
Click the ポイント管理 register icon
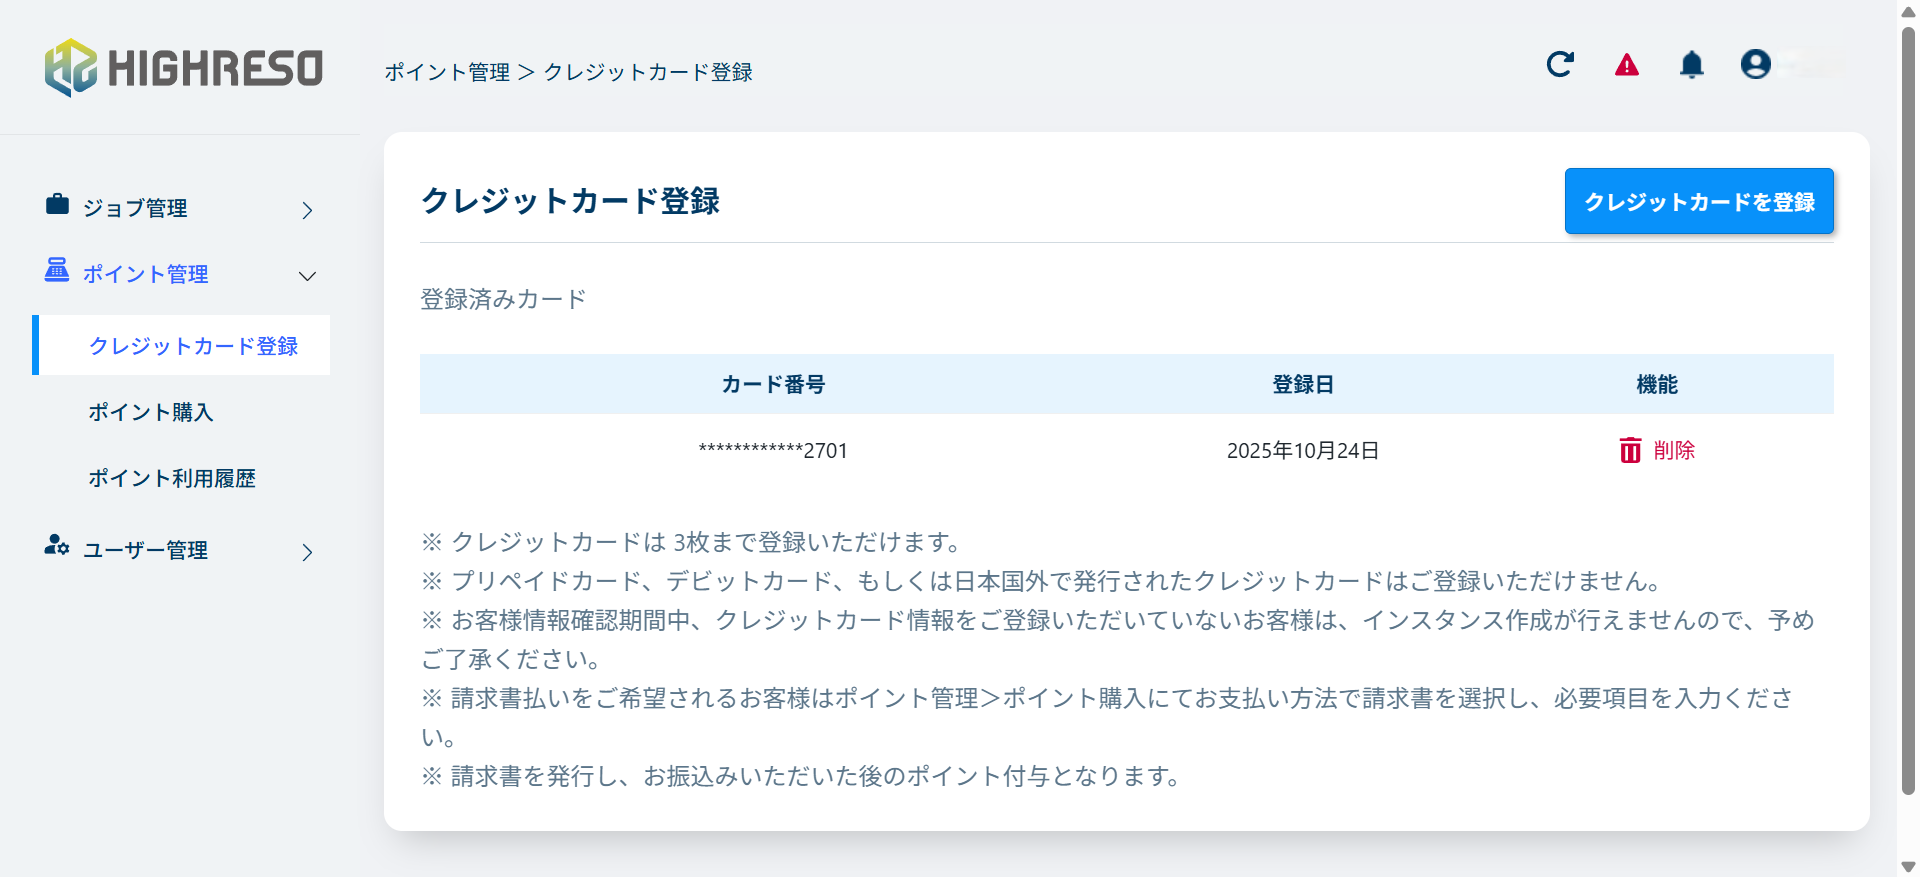(57, 270)
